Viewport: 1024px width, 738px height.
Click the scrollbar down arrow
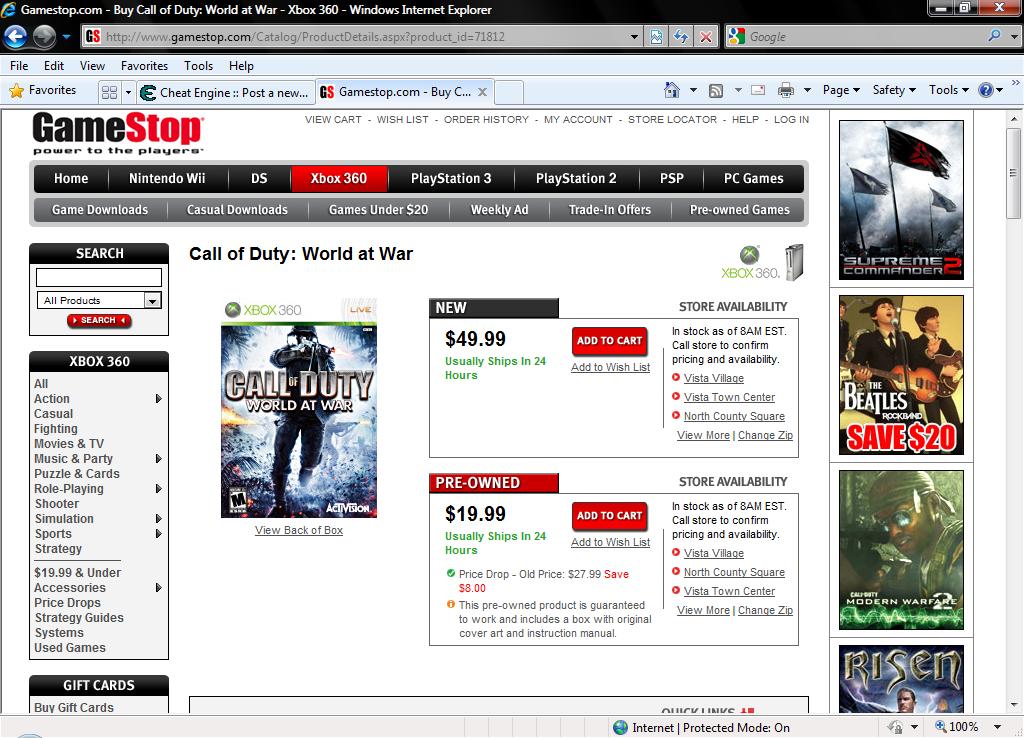coord(1013,705)
